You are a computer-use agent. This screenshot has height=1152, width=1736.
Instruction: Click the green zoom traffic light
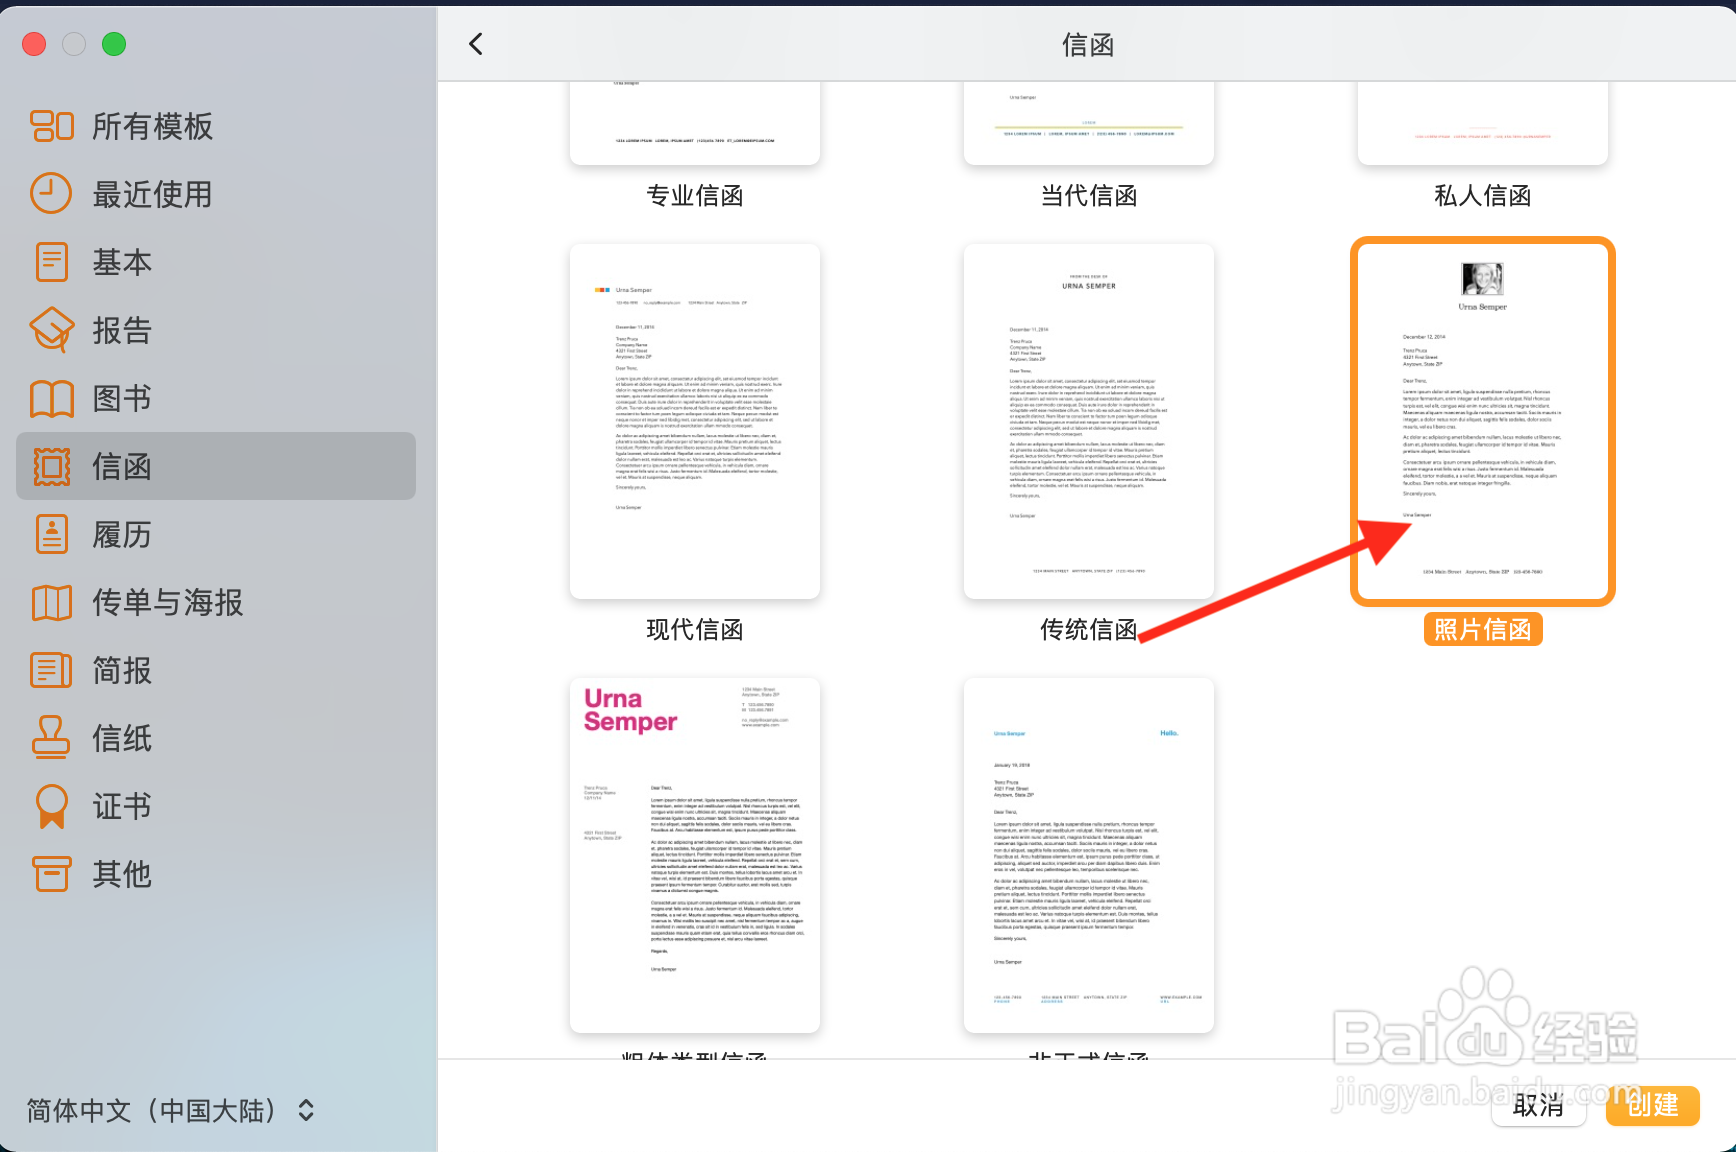coord(114,44)
